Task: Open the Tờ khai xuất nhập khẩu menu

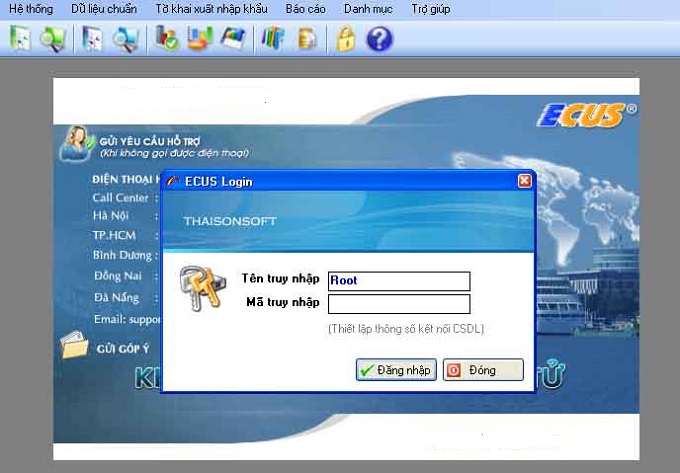Action: (211, 9)
